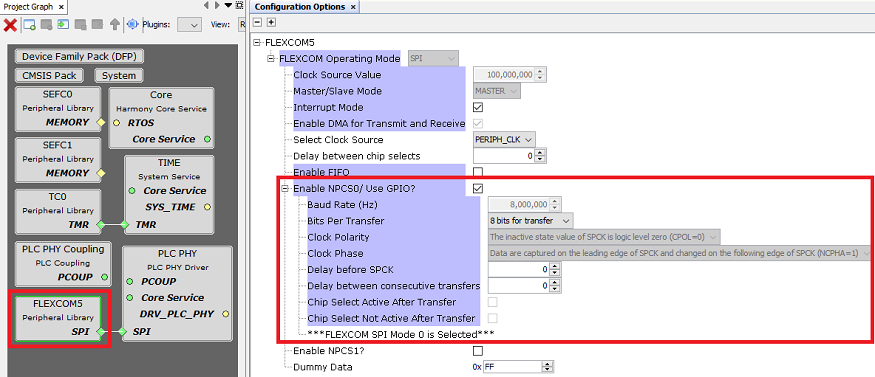Open the Clock Polarity dropdown
875x377 pixels.
[604, 237]
